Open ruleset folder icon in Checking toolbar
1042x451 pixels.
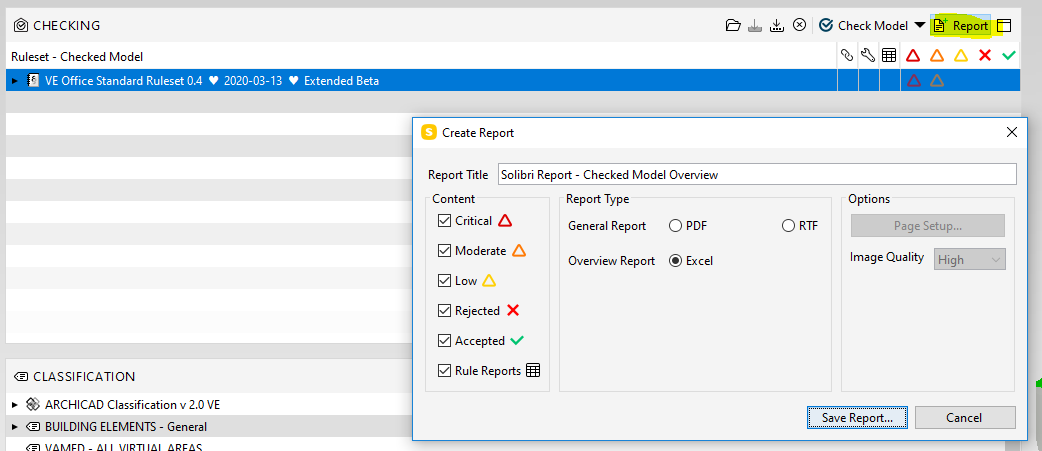pos(733,26)
